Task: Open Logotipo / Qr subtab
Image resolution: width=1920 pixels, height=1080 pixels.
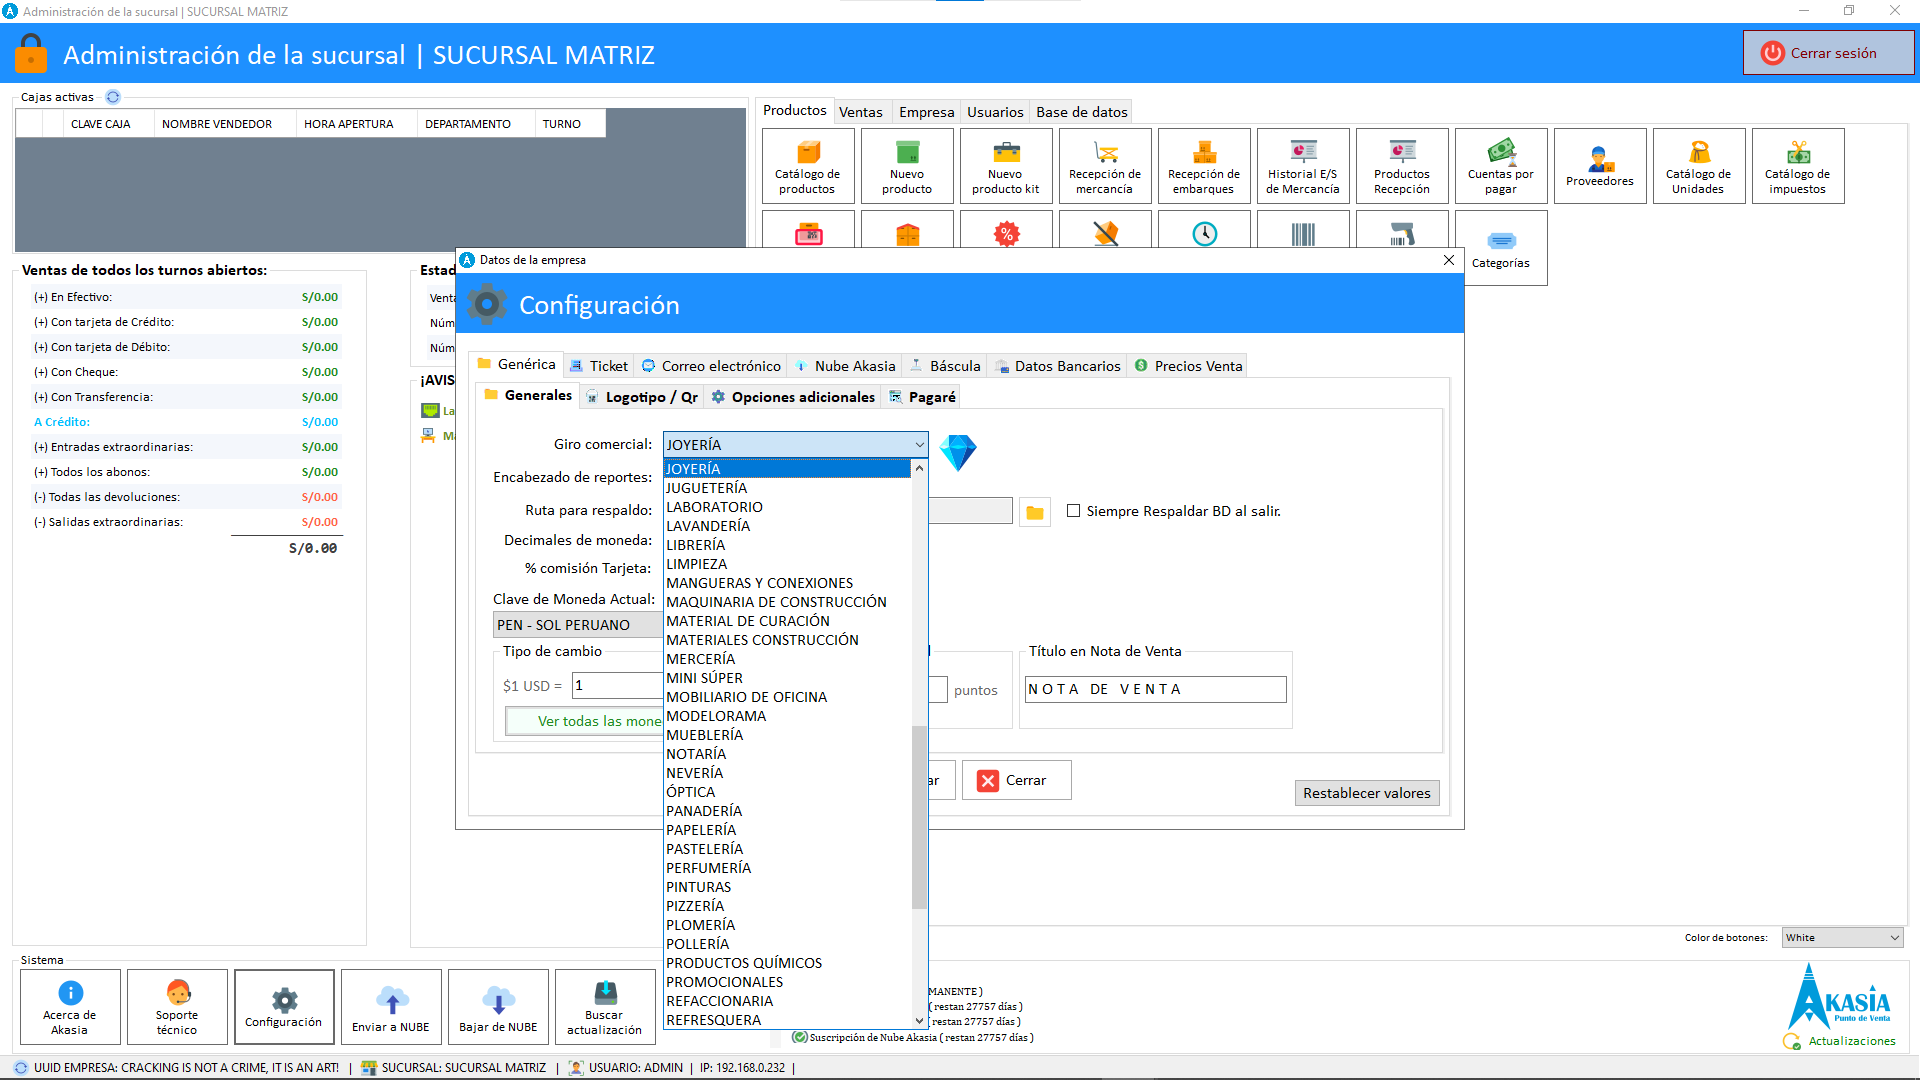Action: (x=642, y=397)
